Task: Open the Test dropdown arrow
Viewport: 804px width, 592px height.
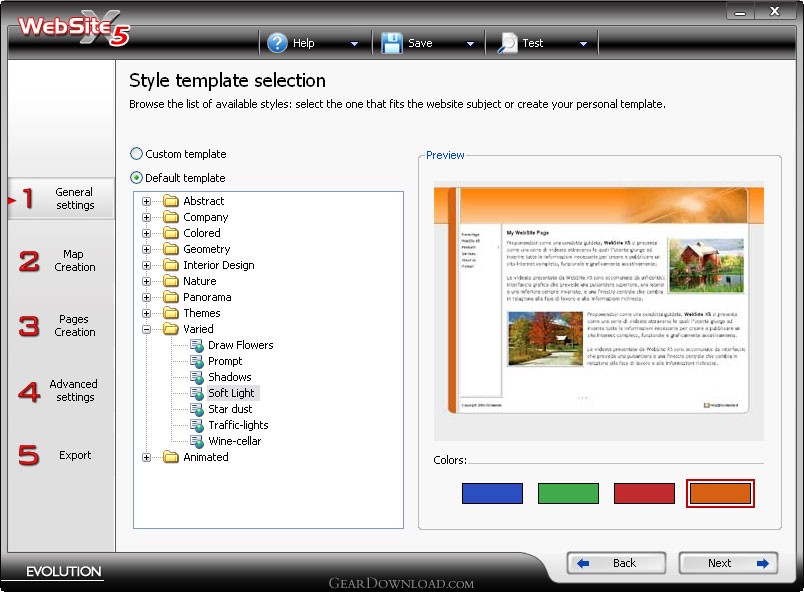Action: (583, 44)
